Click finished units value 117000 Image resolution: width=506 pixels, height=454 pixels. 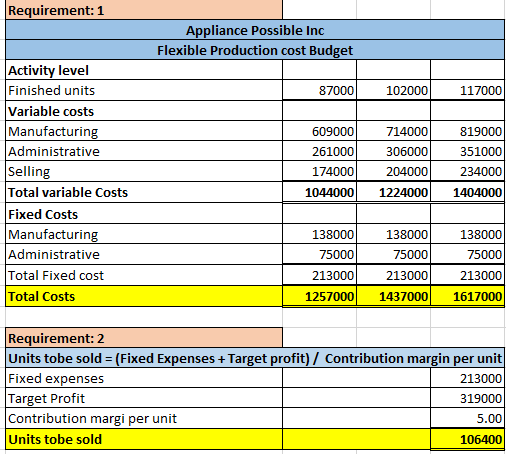(x=467, y=90)
